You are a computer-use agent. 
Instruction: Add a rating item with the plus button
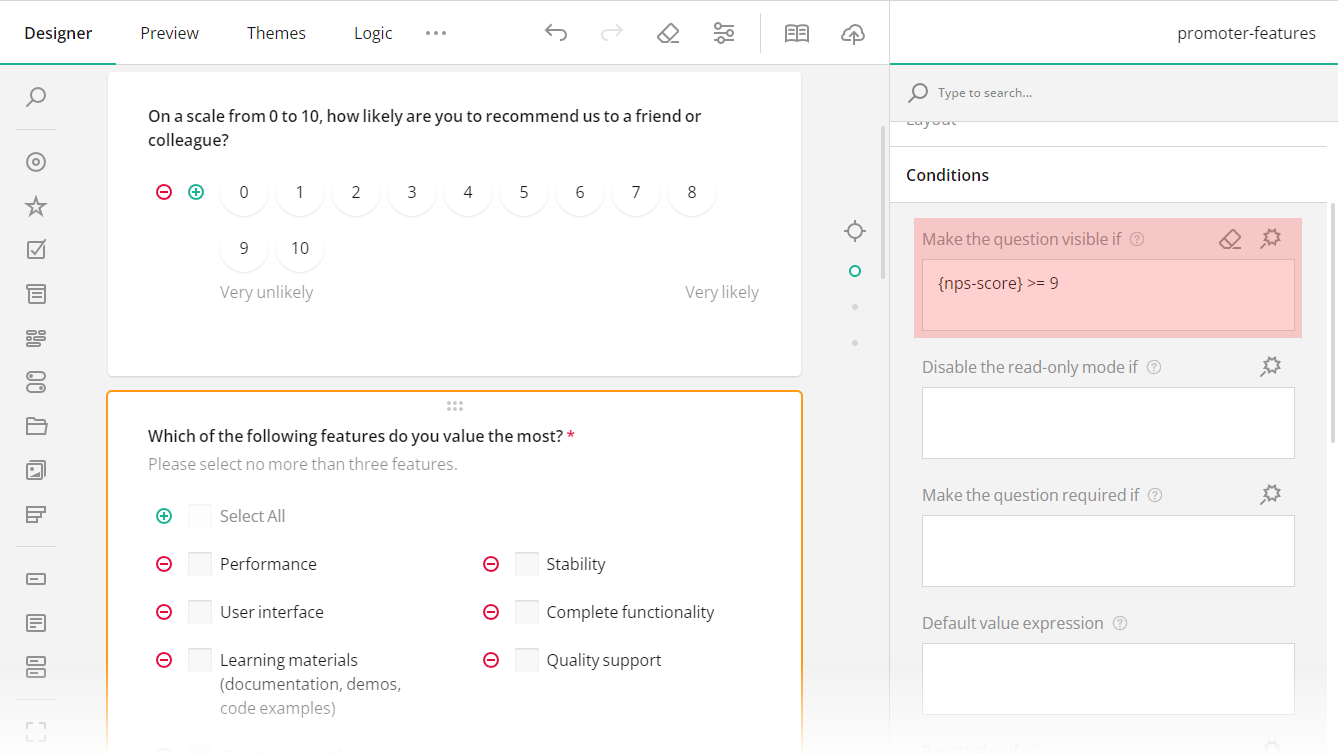pyautogui.click(x=196, y=191)
